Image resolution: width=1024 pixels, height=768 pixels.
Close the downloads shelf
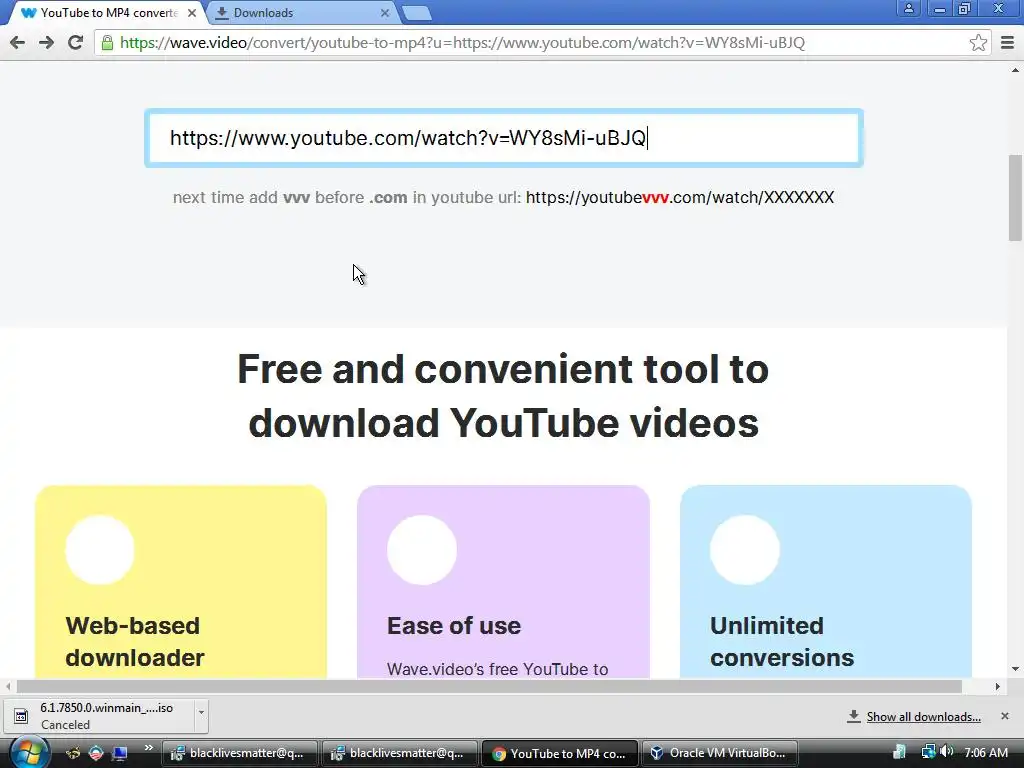pos(1004,716)
